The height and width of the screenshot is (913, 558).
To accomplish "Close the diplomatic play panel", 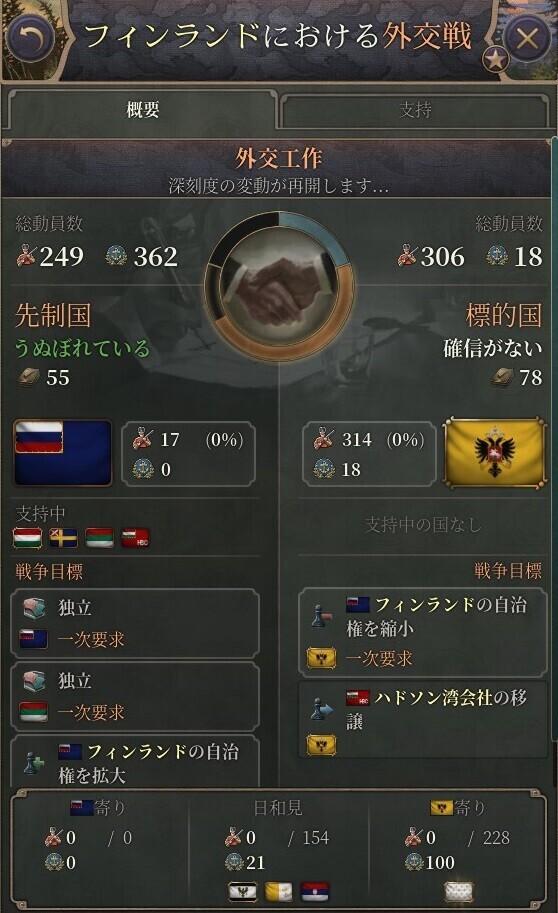I will coord(527,38).
